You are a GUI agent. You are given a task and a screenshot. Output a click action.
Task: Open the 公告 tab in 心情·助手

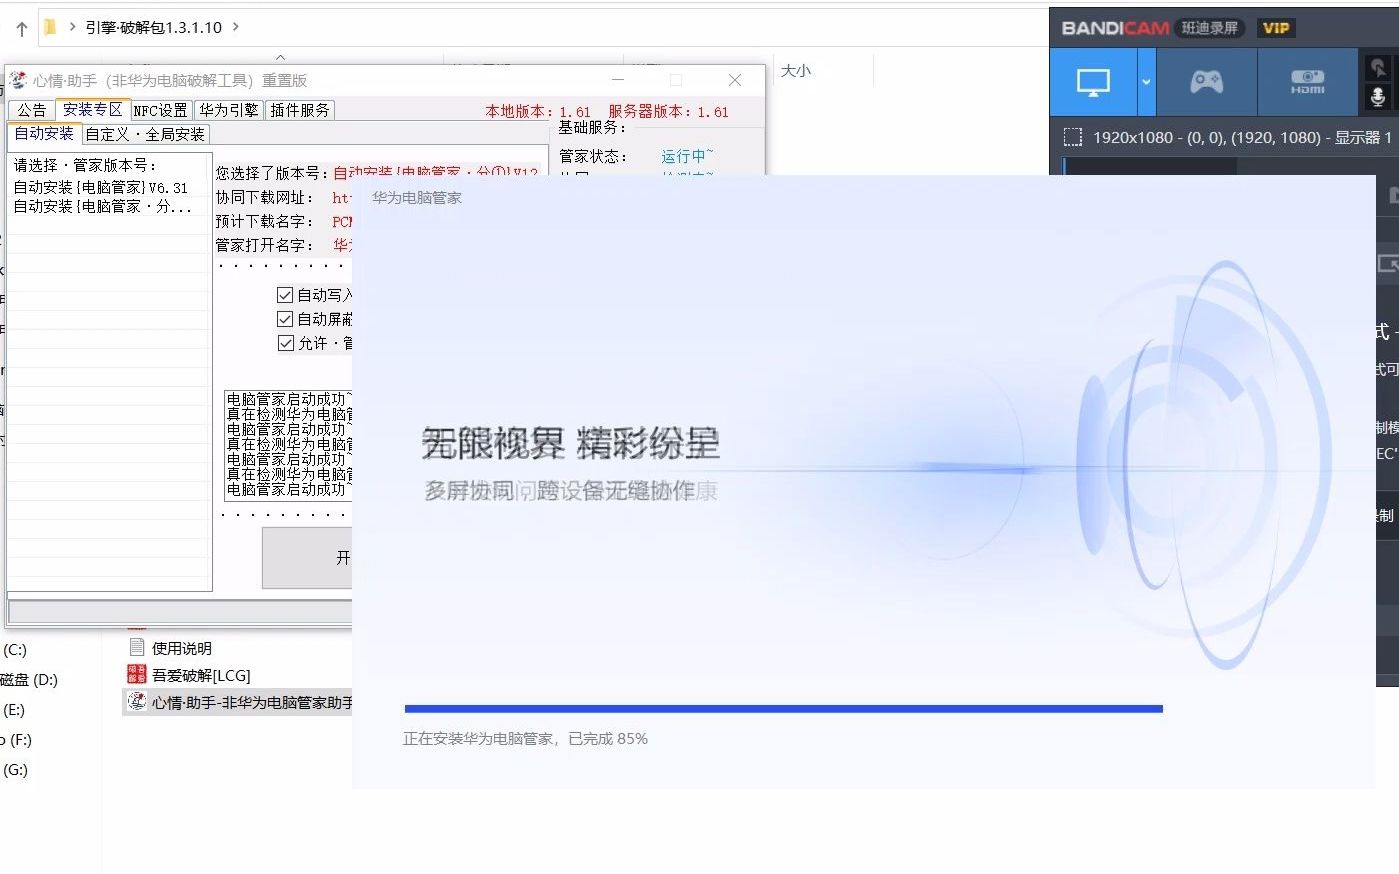pyautogui.click(x=31, y=110)
